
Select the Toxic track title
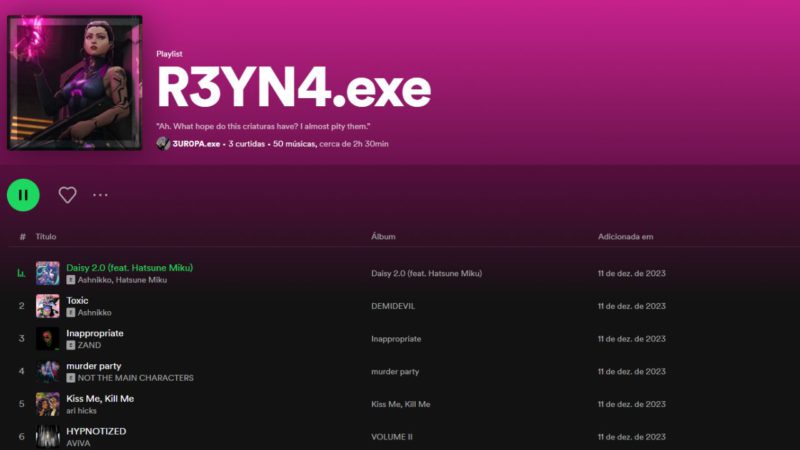[x=77, y=301]
